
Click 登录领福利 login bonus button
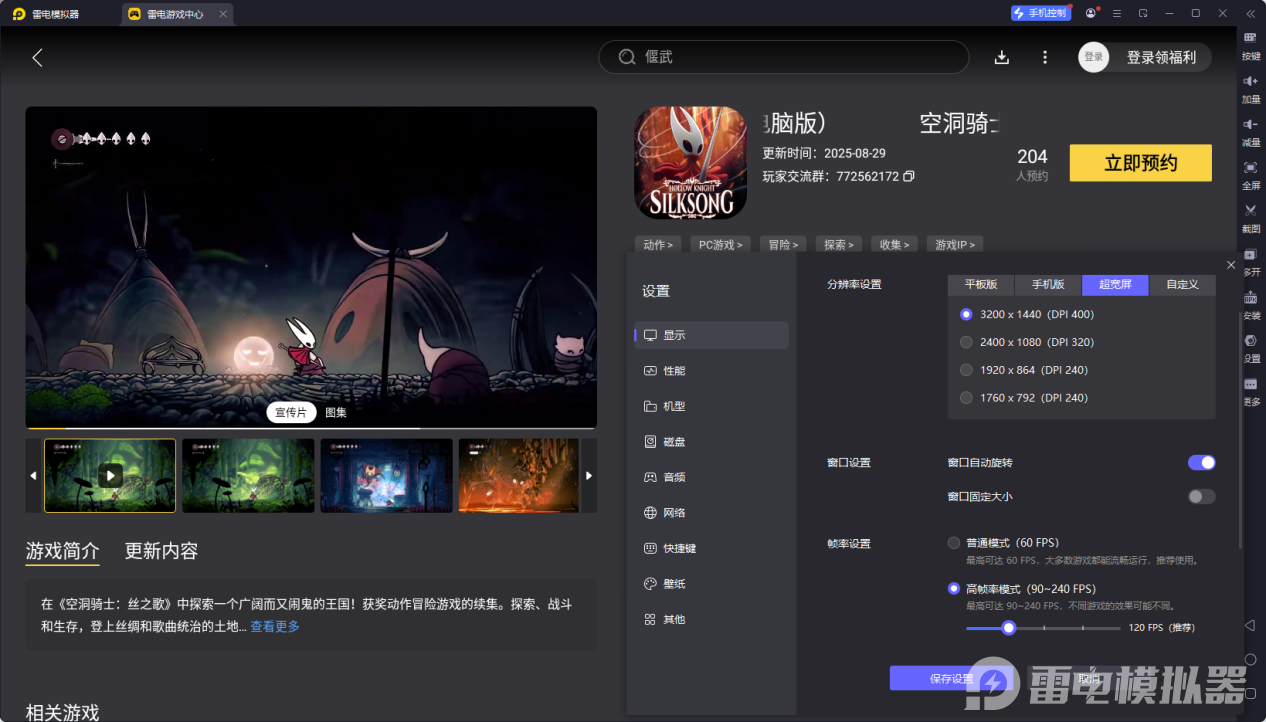click(x=1161, y=57)
